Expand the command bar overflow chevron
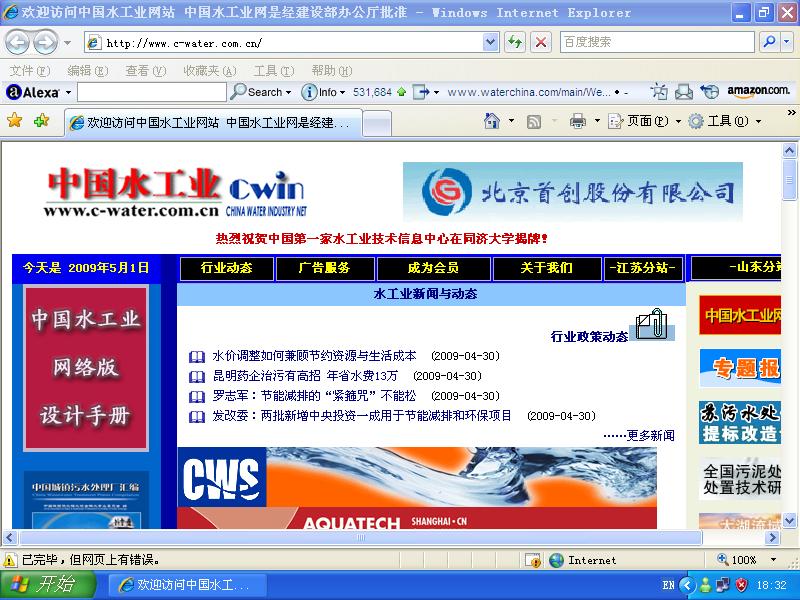This screenshot has width=800, height=600. coord(791,112)
